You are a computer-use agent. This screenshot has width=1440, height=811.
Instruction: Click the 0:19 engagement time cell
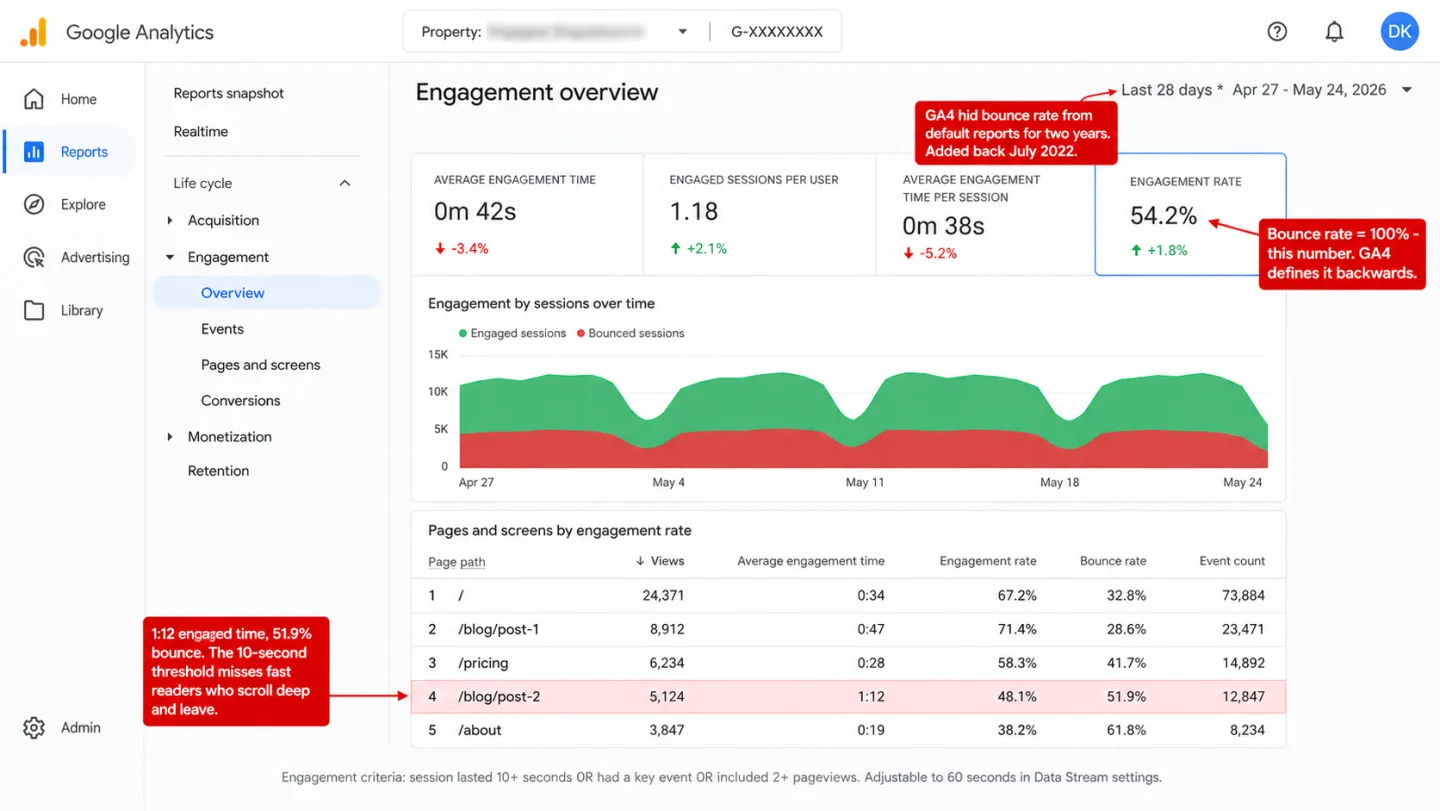point(871,730)
